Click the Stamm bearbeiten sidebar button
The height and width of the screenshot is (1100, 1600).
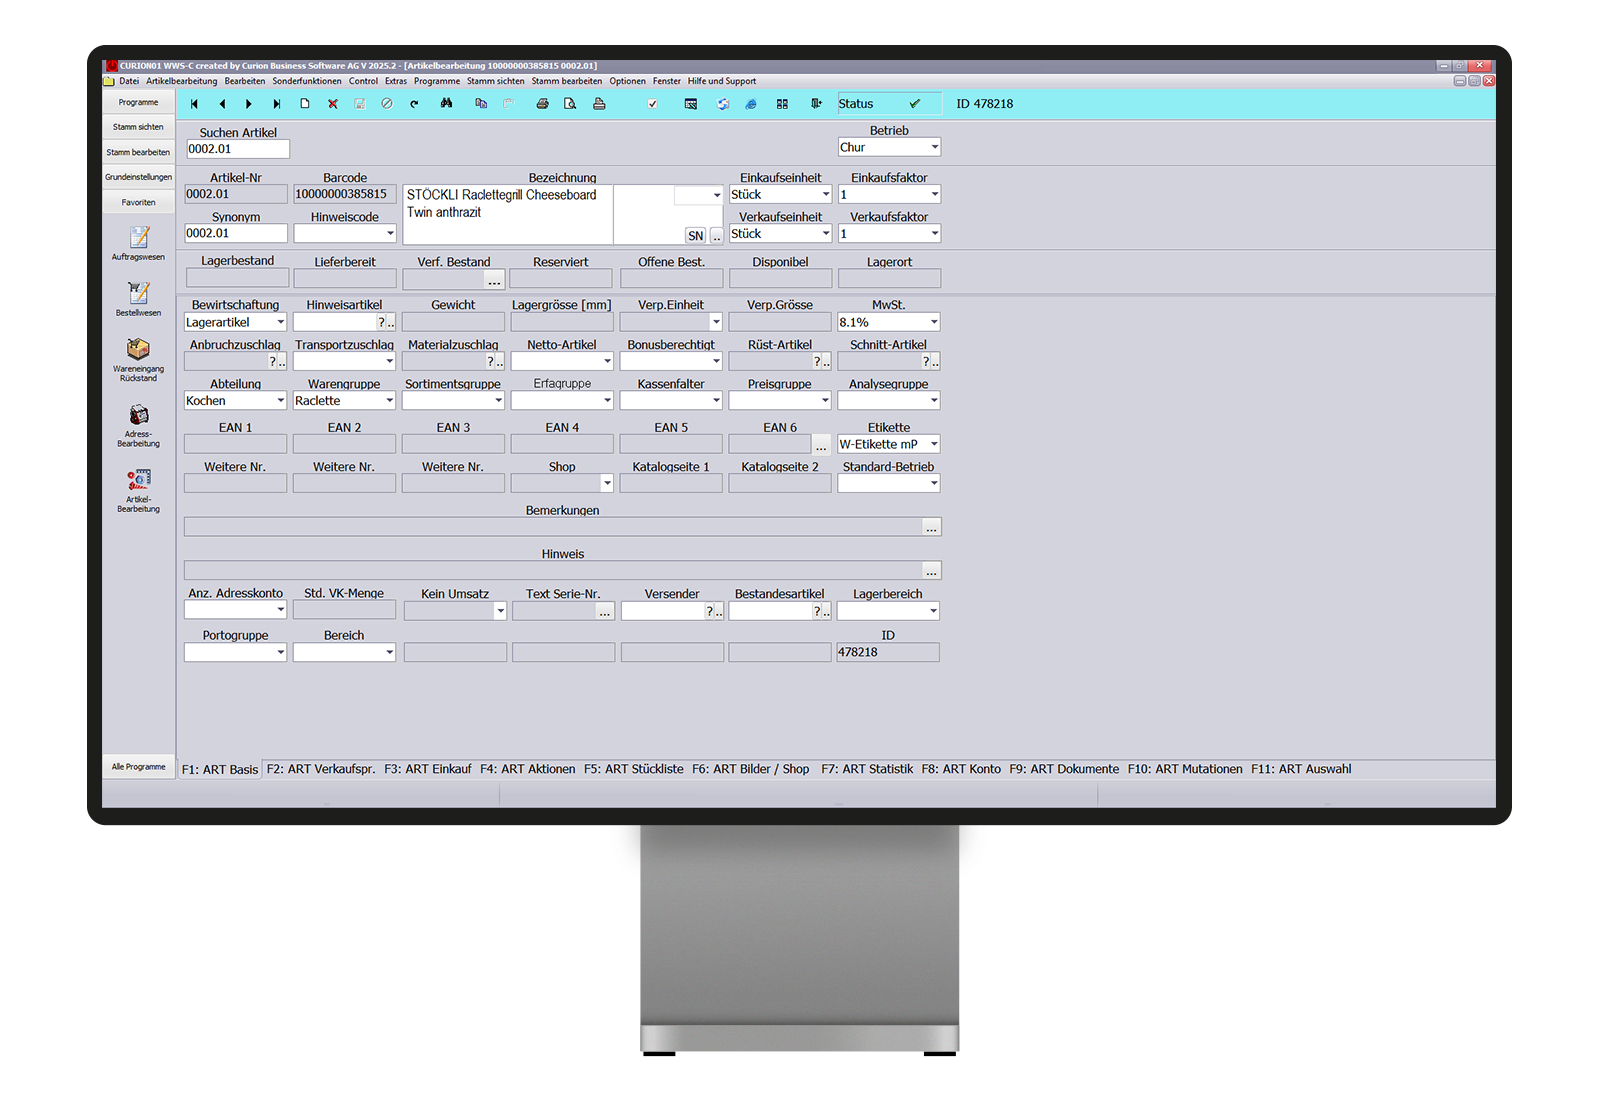pos(138,152)
